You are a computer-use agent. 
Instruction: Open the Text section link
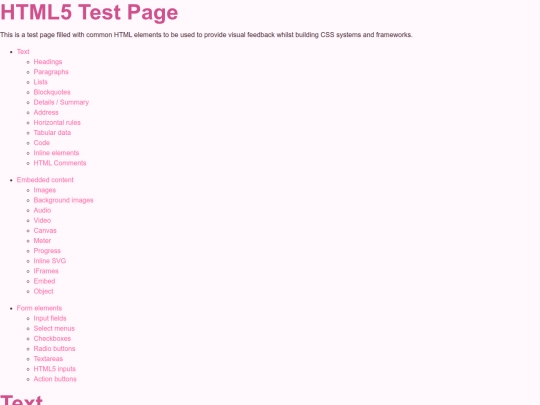point(23,52)
